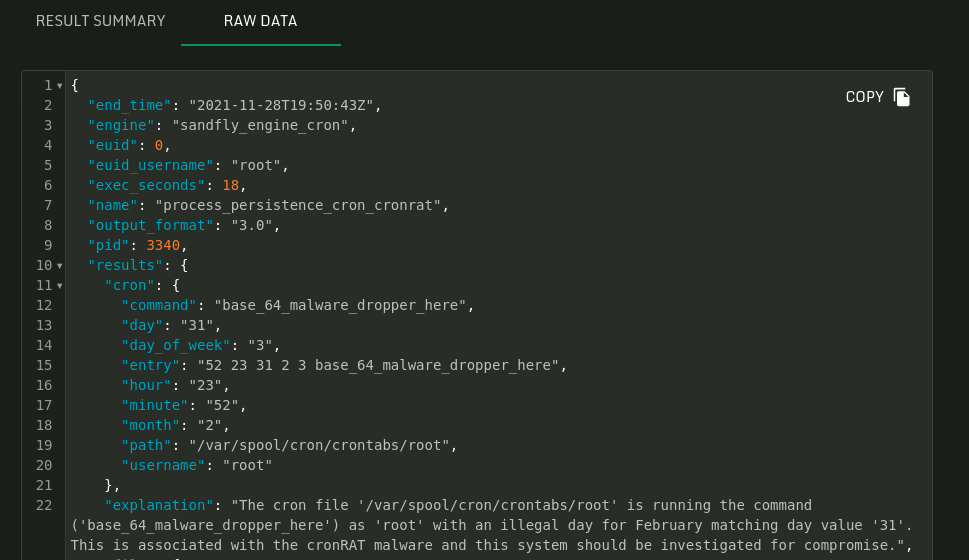Click the "engine" key

pos(121,125)
